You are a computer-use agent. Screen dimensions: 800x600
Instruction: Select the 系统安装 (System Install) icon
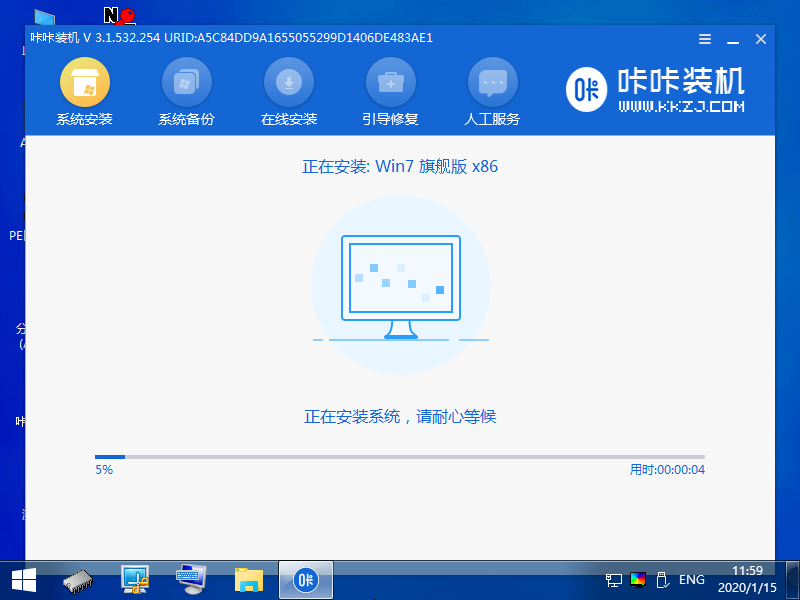point(84,90)
